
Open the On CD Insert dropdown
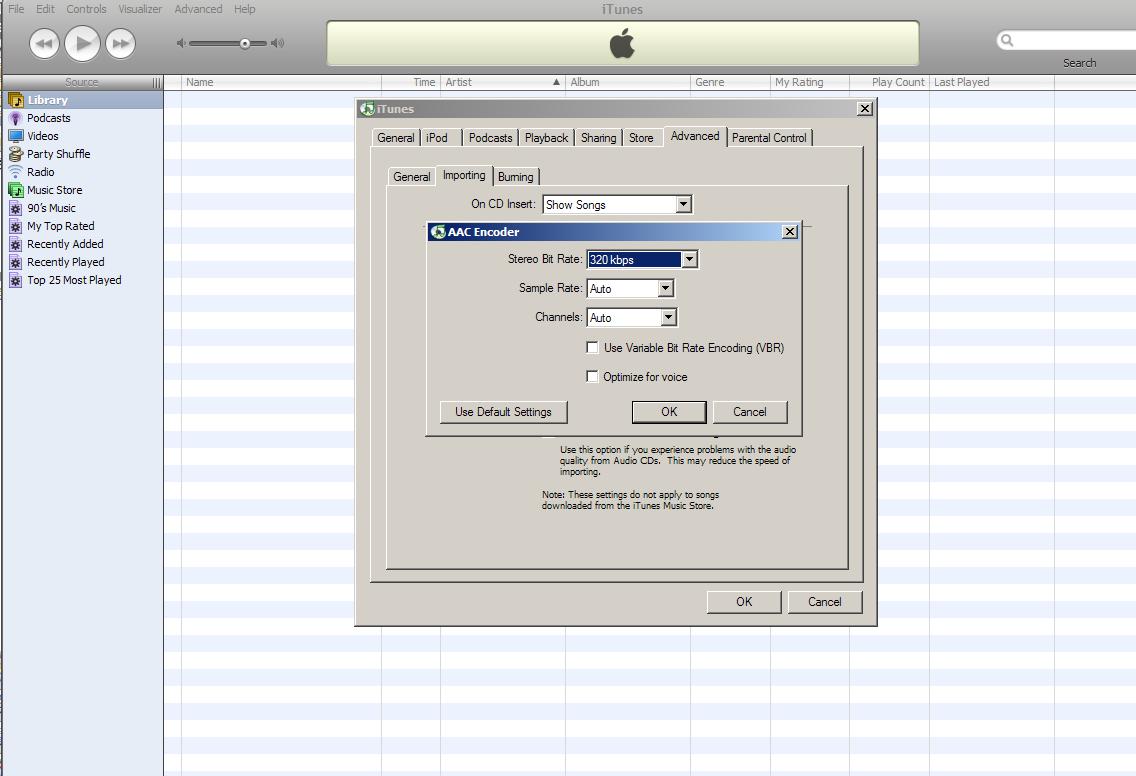684,204
